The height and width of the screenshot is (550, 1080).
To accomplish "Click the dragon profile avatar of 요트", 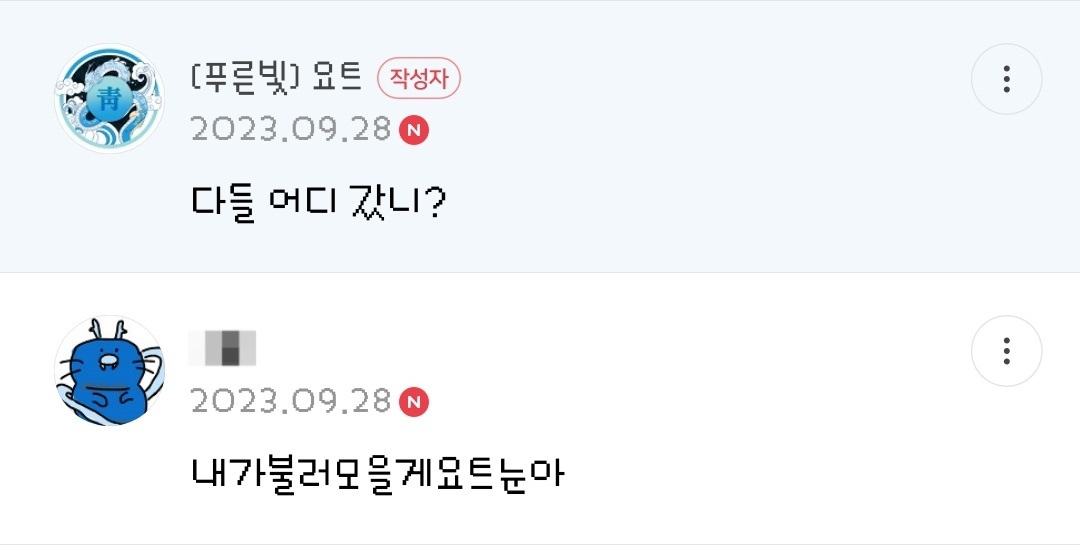I will [109, 98].
